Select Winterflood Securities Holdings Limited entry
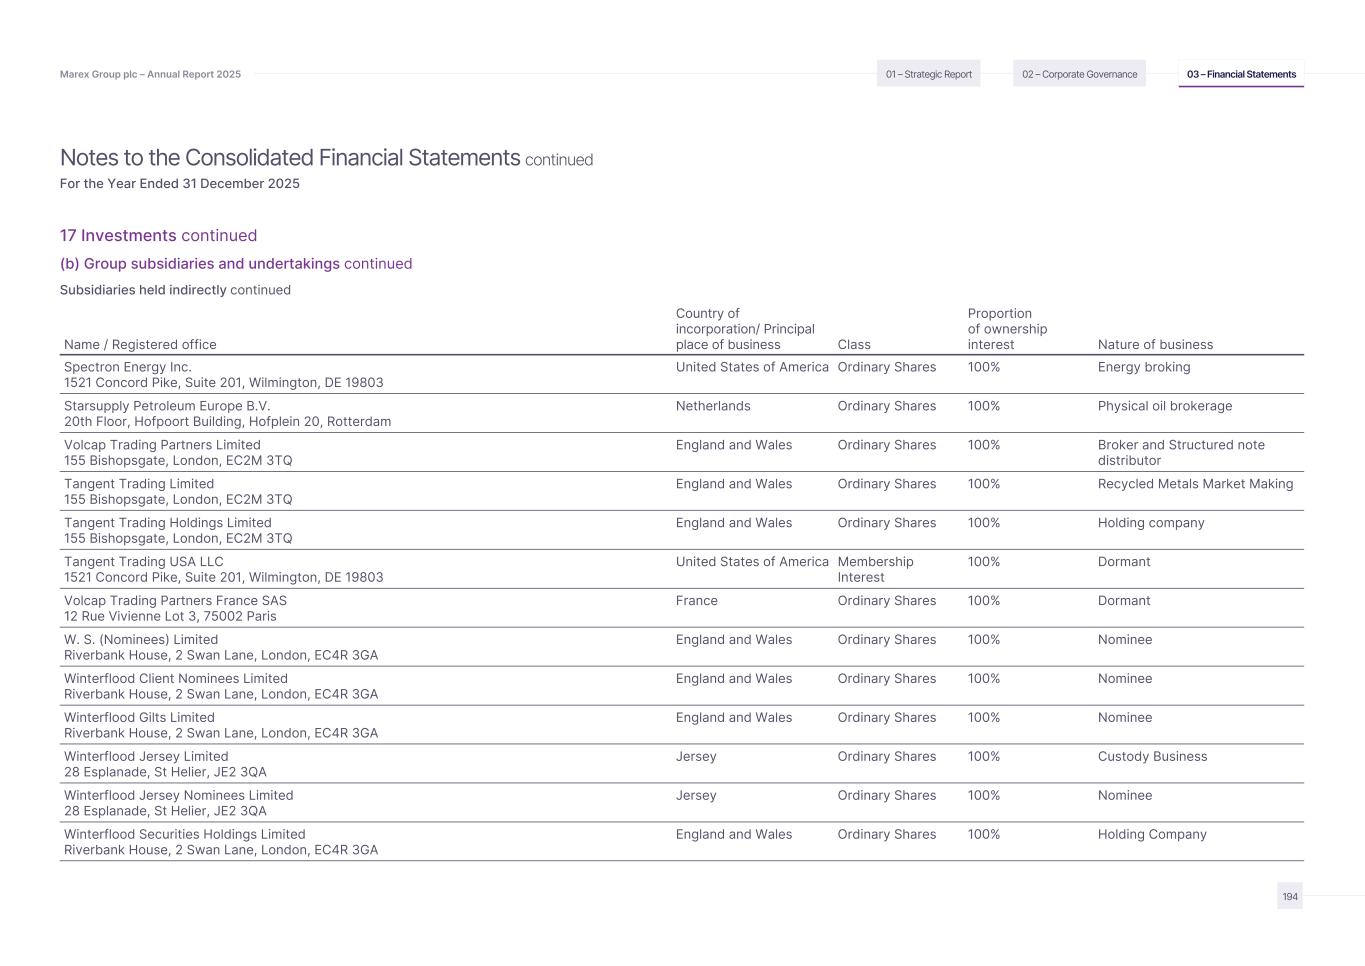The image size is (1365, 966). point(185,835)
